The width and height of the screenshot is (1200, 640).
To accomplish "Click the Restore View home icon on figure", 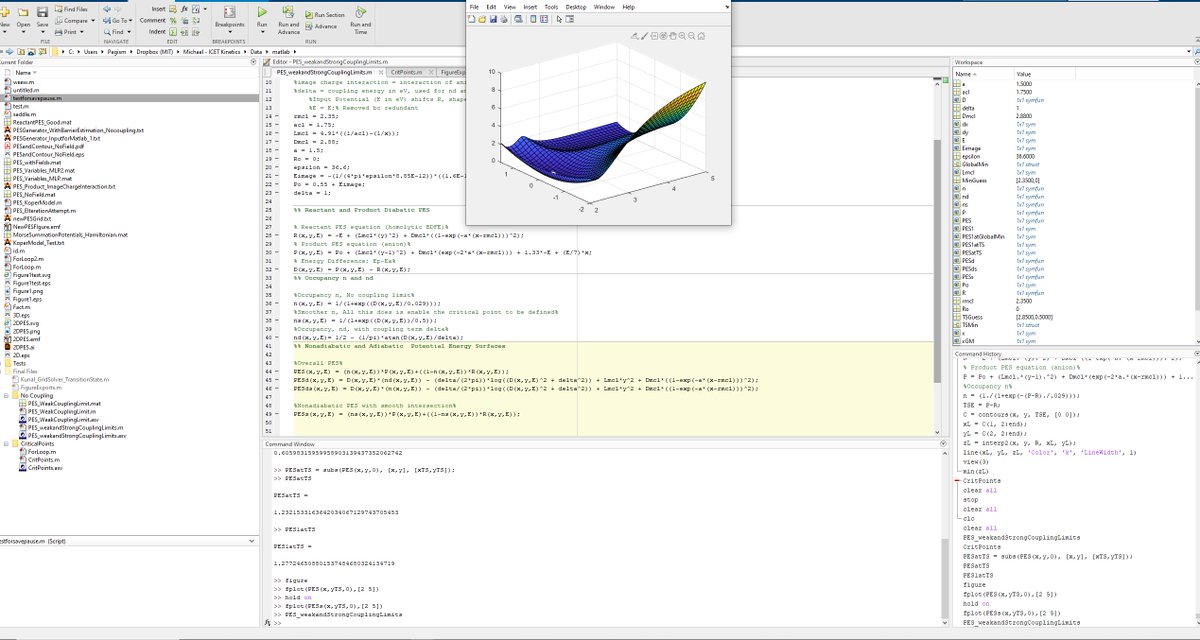I will click(x=701, y=36).
